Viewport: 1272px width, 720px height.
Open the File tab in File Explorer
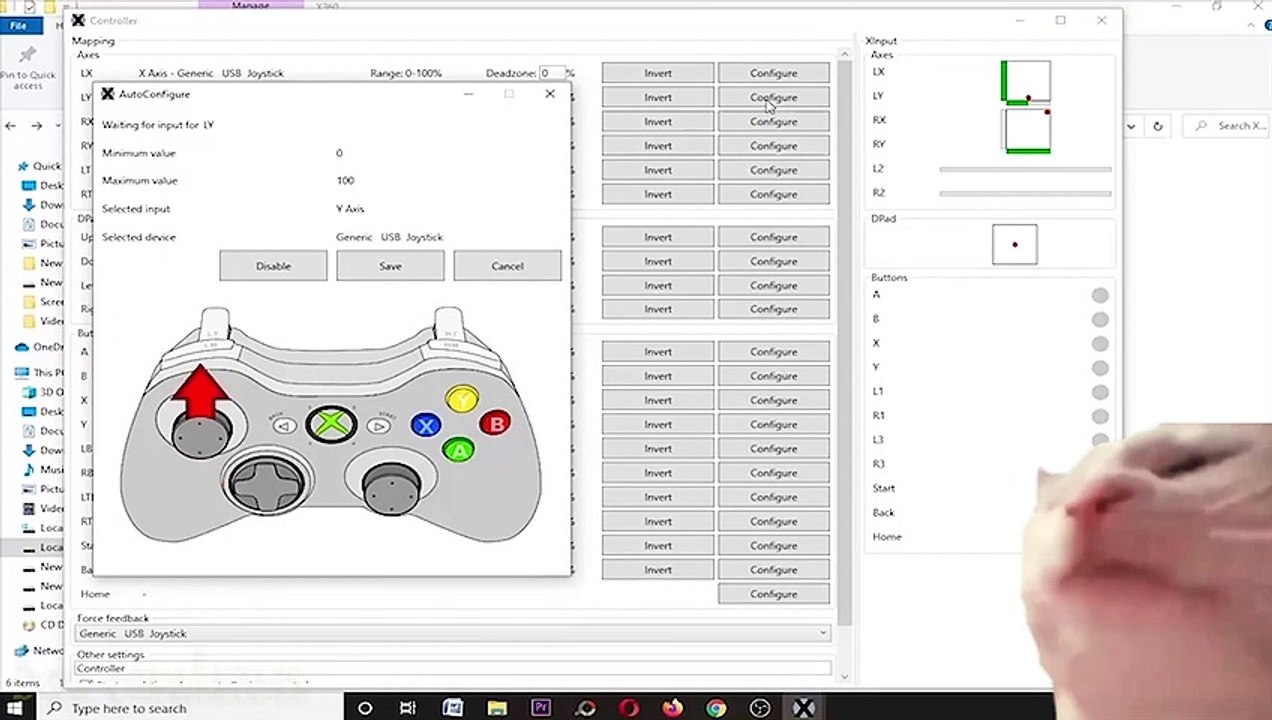[x=17, y=26]
